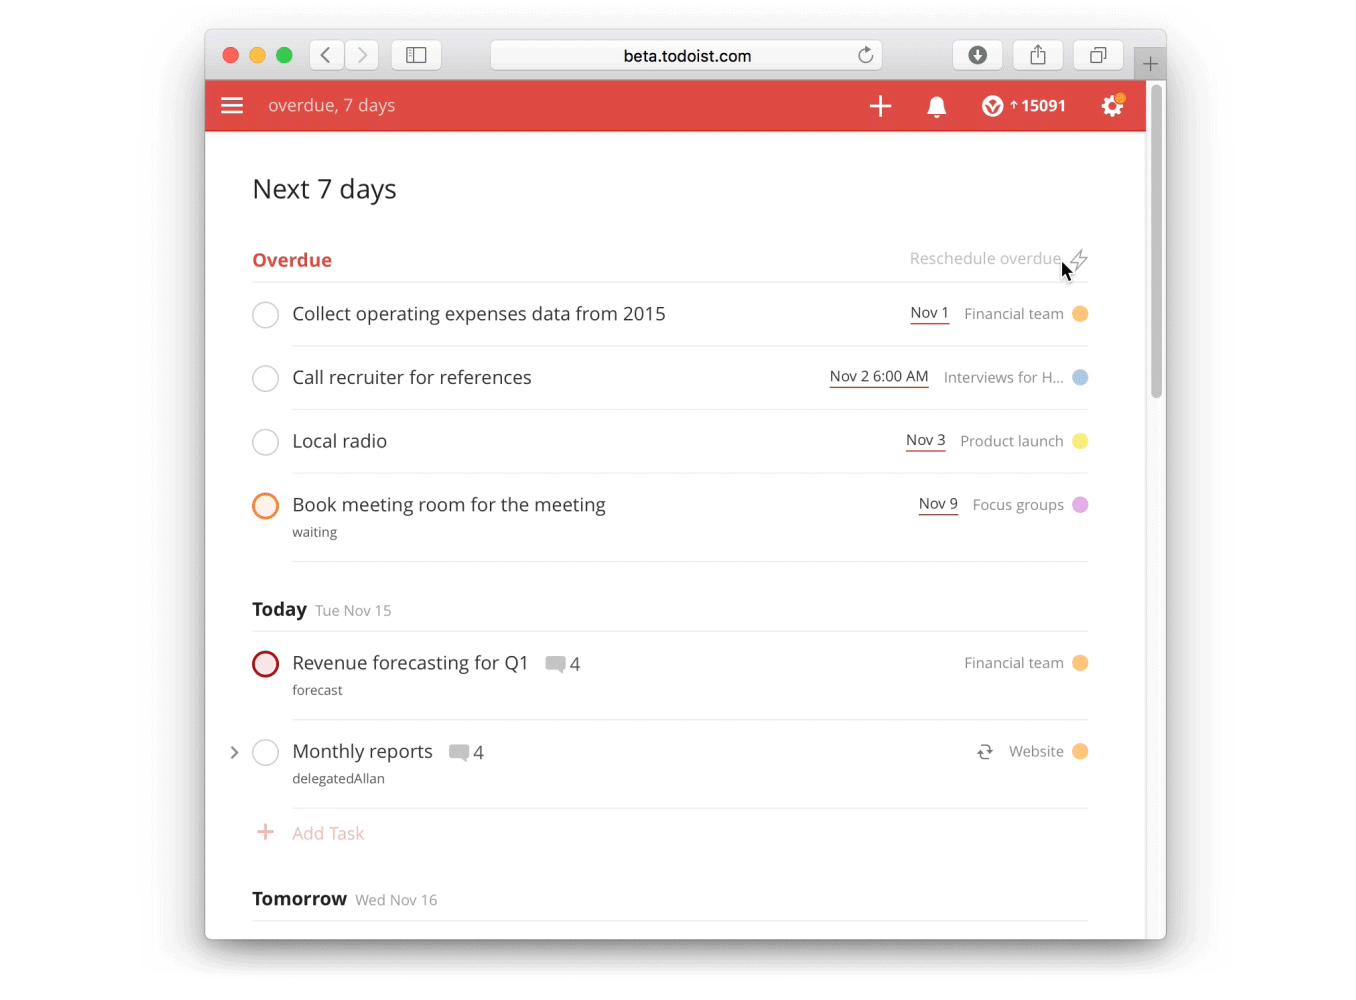Viewport: 1356px width, 1000px height.
Task: Complete Call recruiter for references task
Action: (265, 378)
